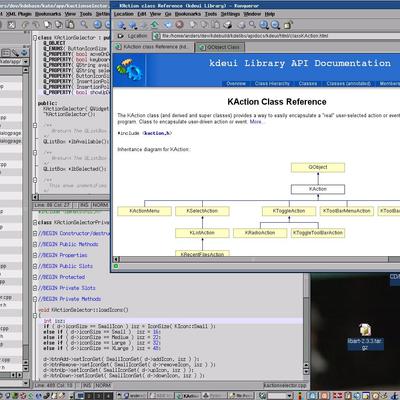The height and width of the screenshot is (400, 400).
Task: Click the QObject box in inheritance diagram
Action: tap(318, 167)
